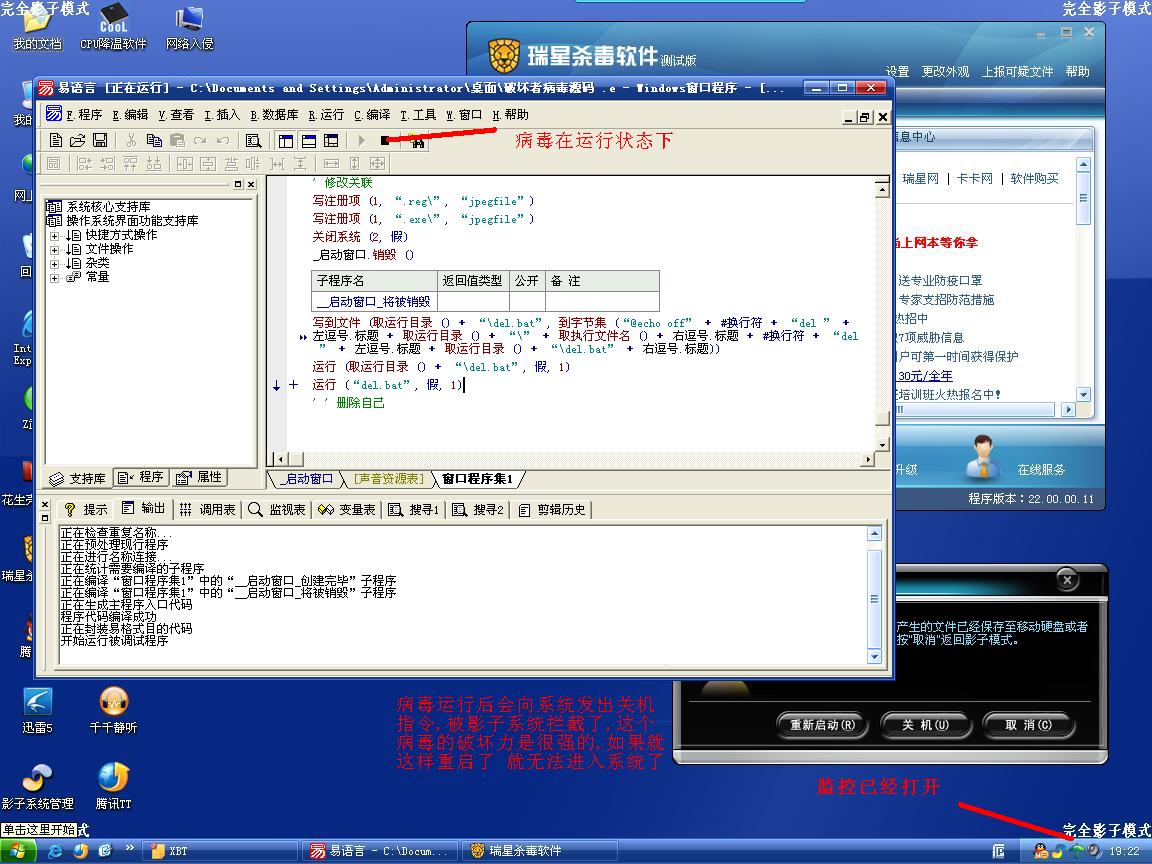Open the 编译 menu
The width and height of the screenshot is (1152, 864).
(x=372, y=115)
